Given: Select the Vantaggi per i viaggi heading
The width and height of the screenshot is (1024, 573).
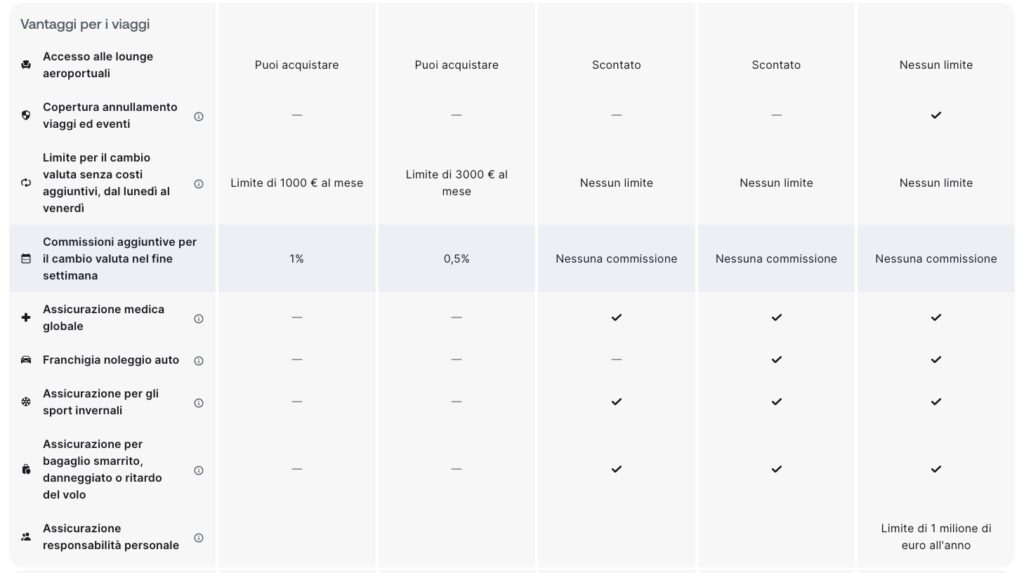Looking at the screenshot, I should pos(85,24).
